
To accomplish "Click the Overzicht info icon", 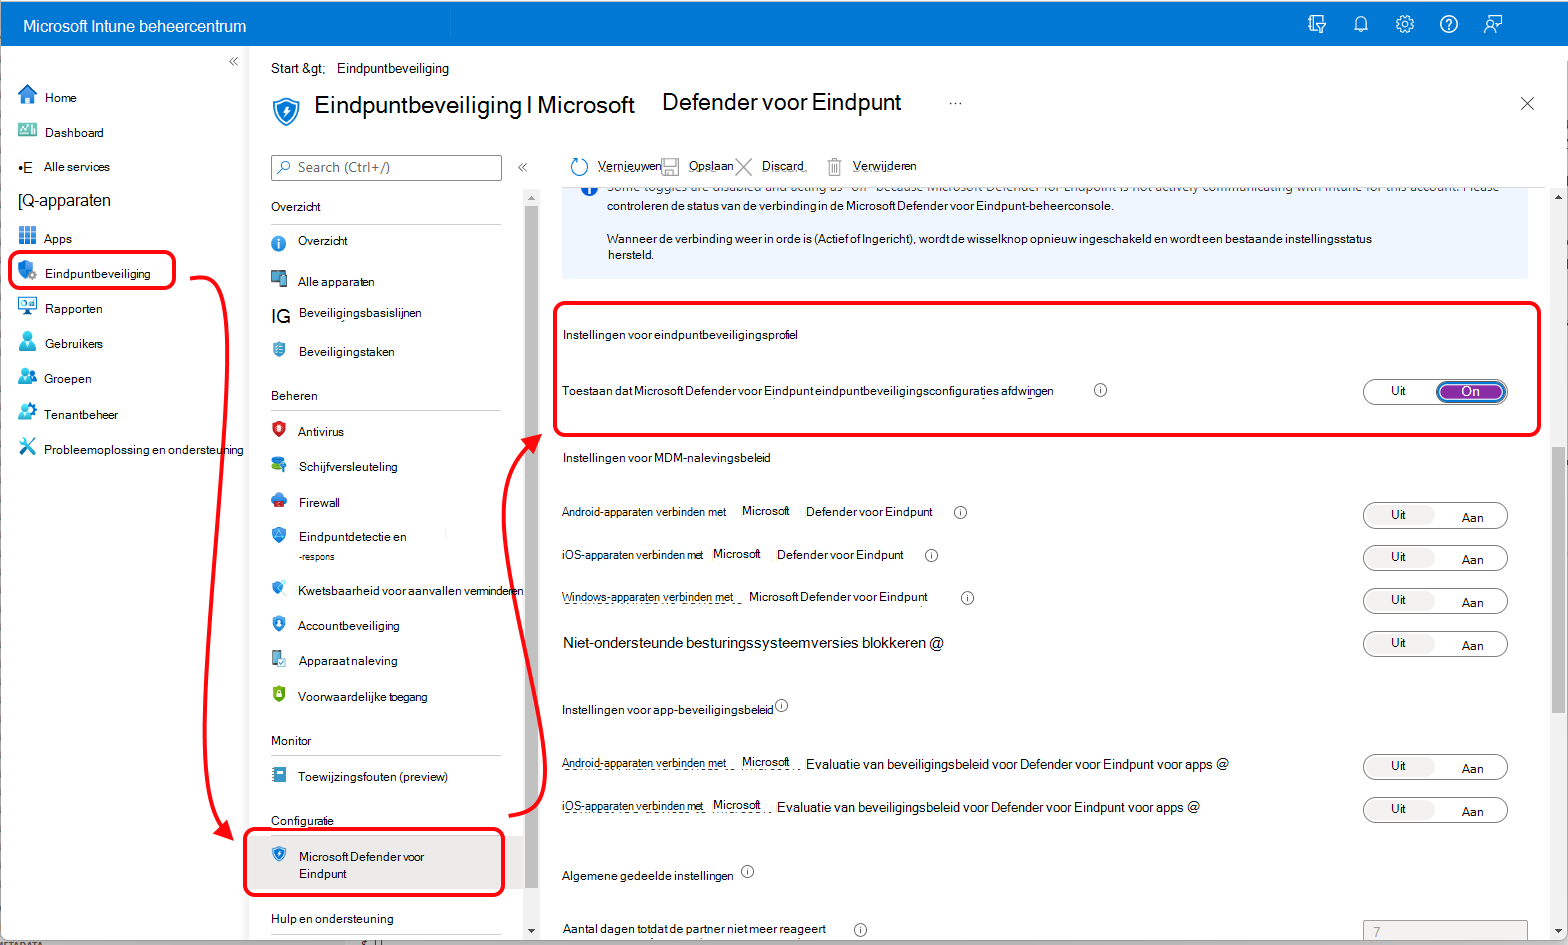I will (279, 242).
